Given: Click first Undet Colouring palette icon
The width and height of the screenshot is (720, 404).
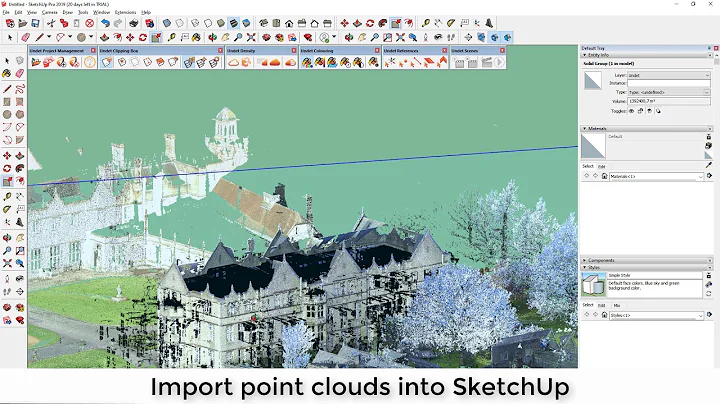Looking at the screenshot, I should pos(307,62).
